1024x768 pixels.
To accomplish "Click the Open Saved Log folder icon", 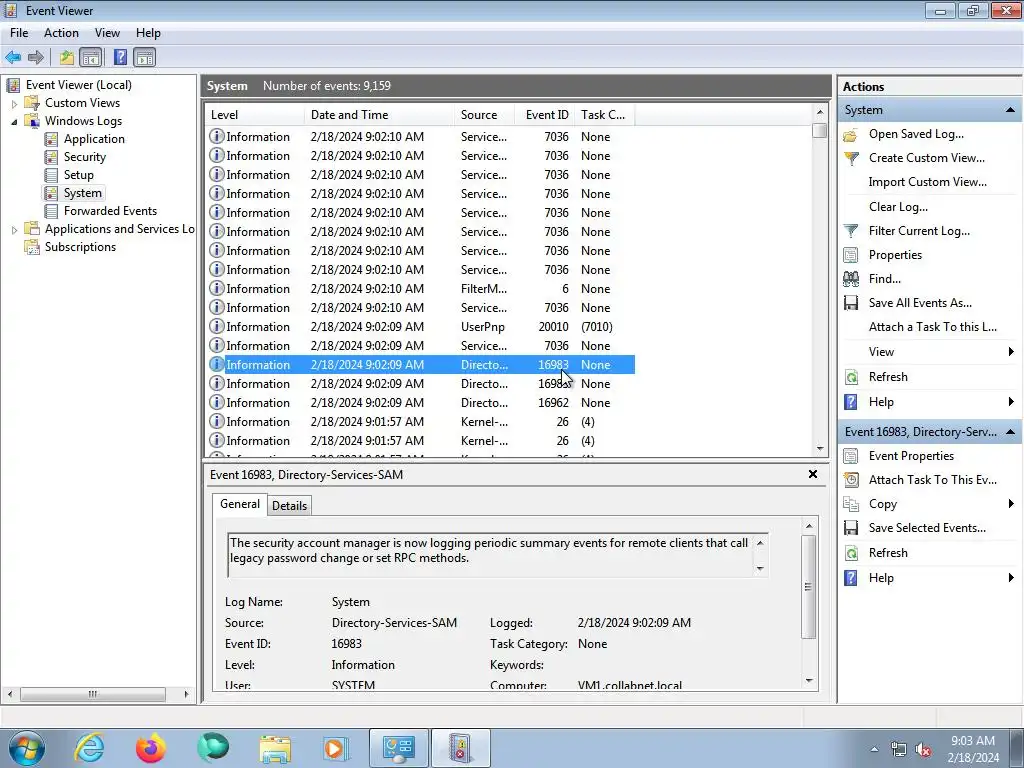I will (850, 135).
